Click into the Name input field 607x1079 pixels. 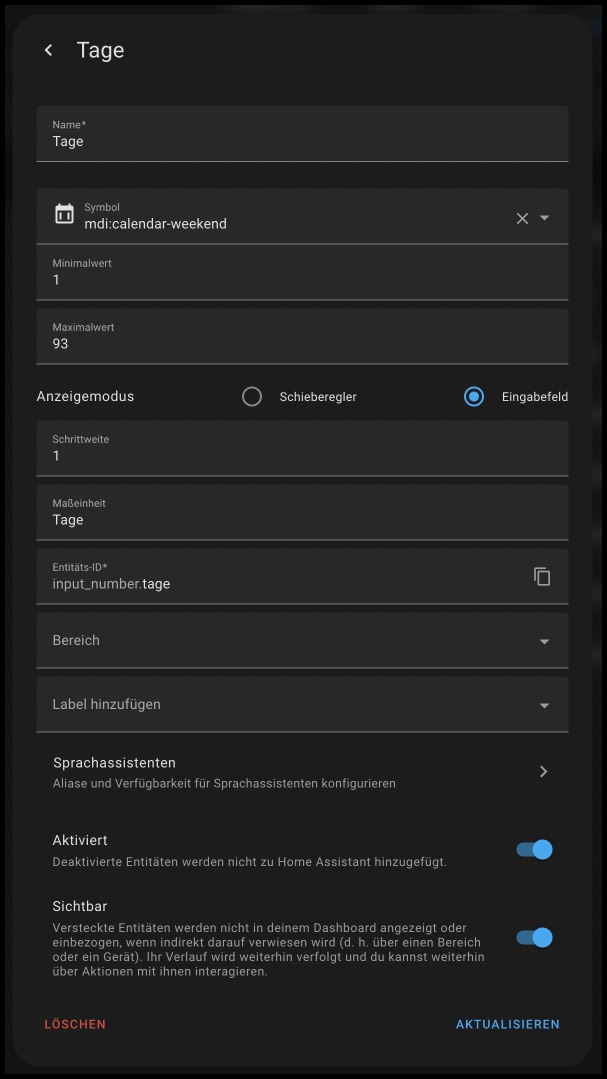point(302,141)
